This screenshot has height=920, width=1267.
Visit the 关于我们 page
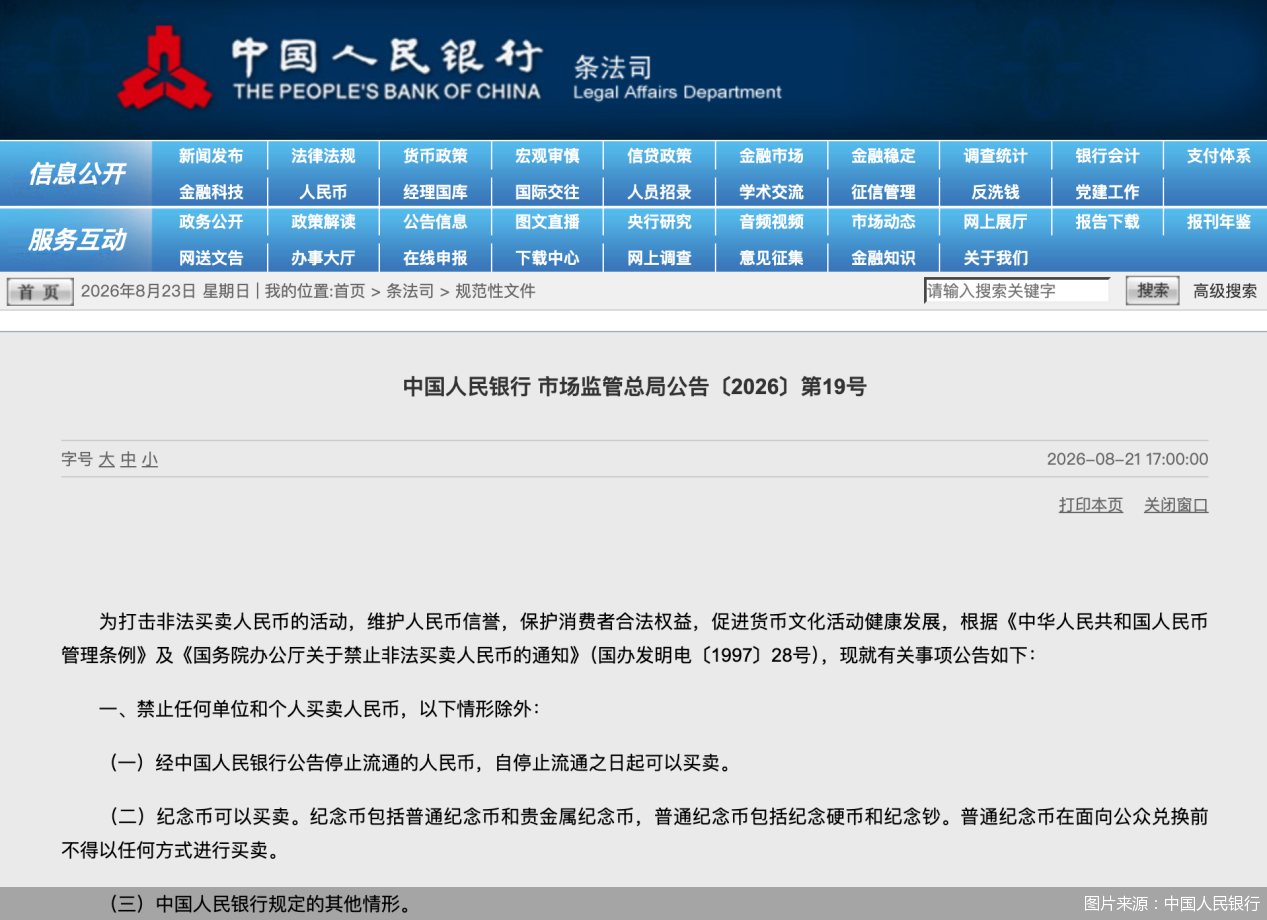[995, 258]
